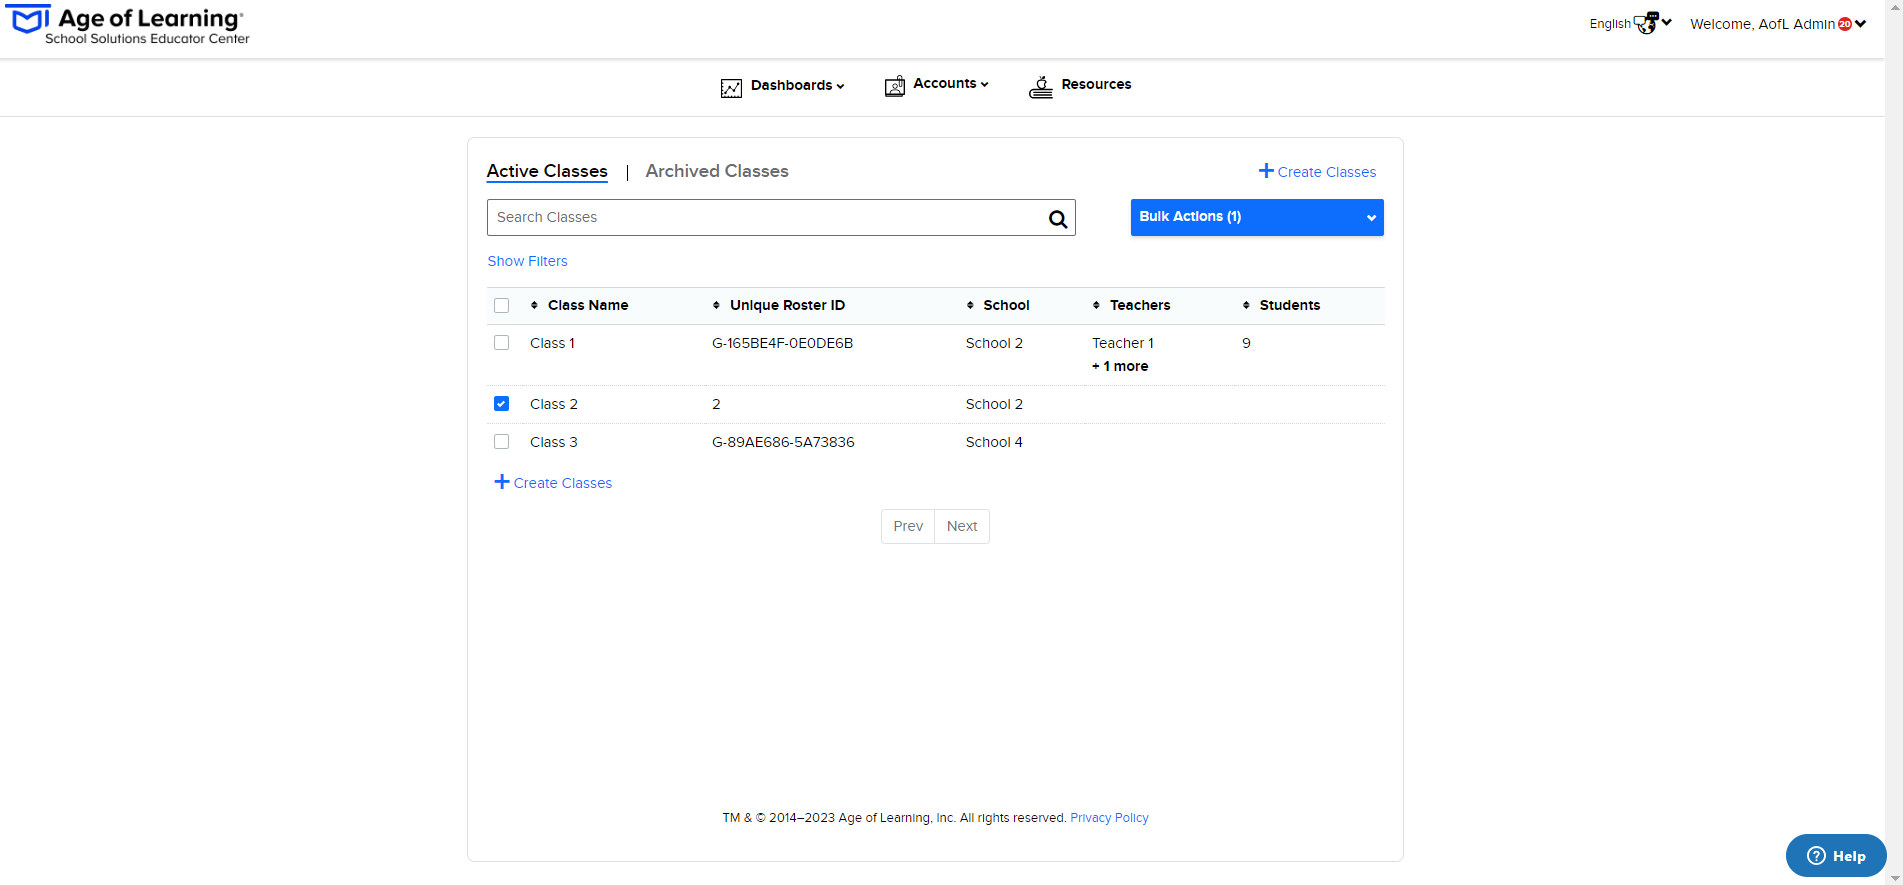This screenshot has height=885, width=1903.
Task: Click the Class 1 name
Action: tap(552, 343)
